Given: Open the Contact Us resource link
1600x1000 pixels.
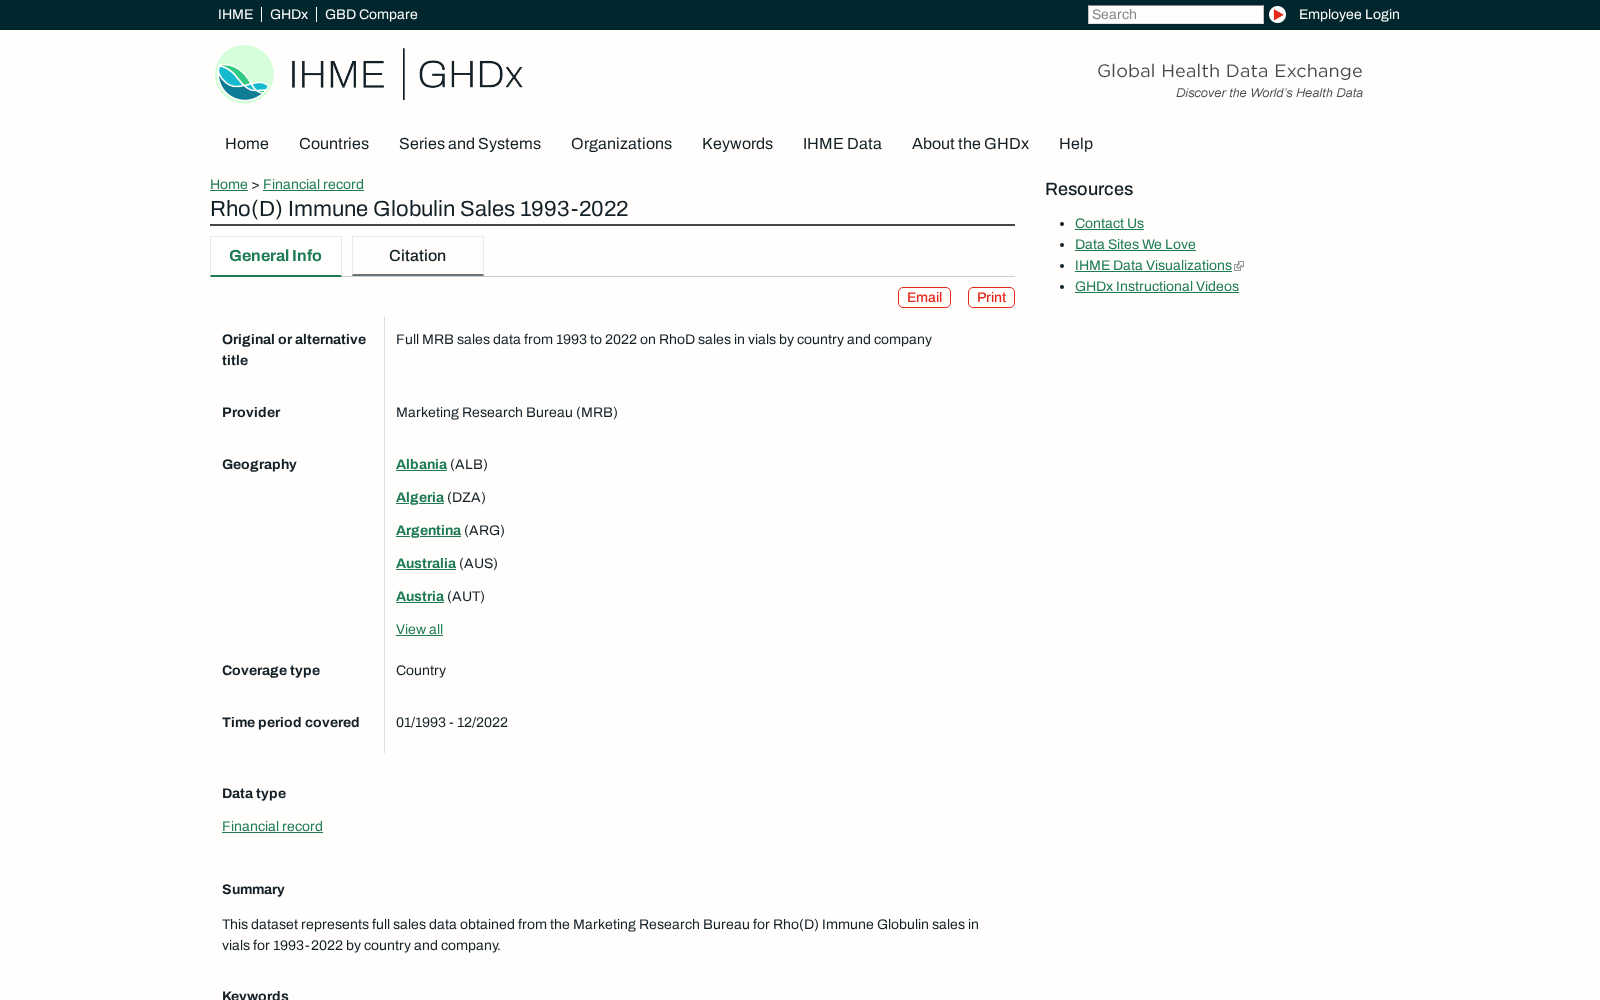Looking at the screenshot, I should (x=1109, y=224).
